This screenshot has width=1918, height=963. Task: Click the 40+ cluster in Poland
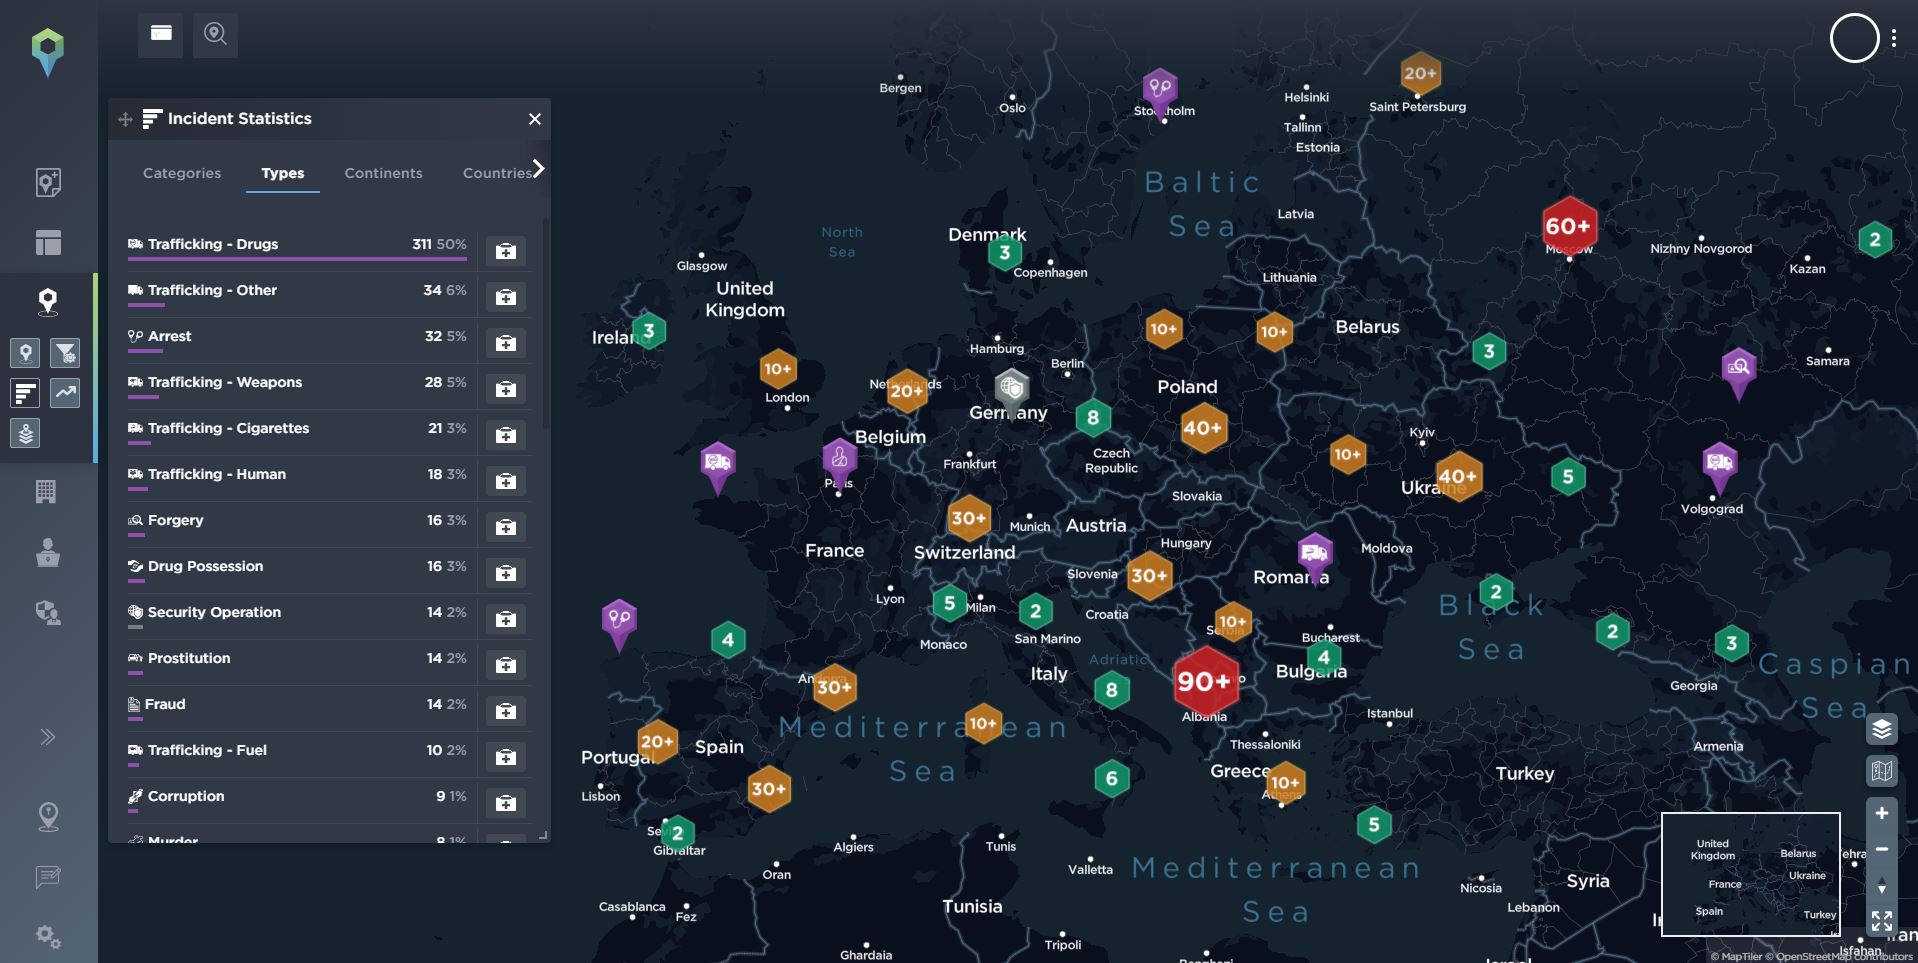point(1203,428)
